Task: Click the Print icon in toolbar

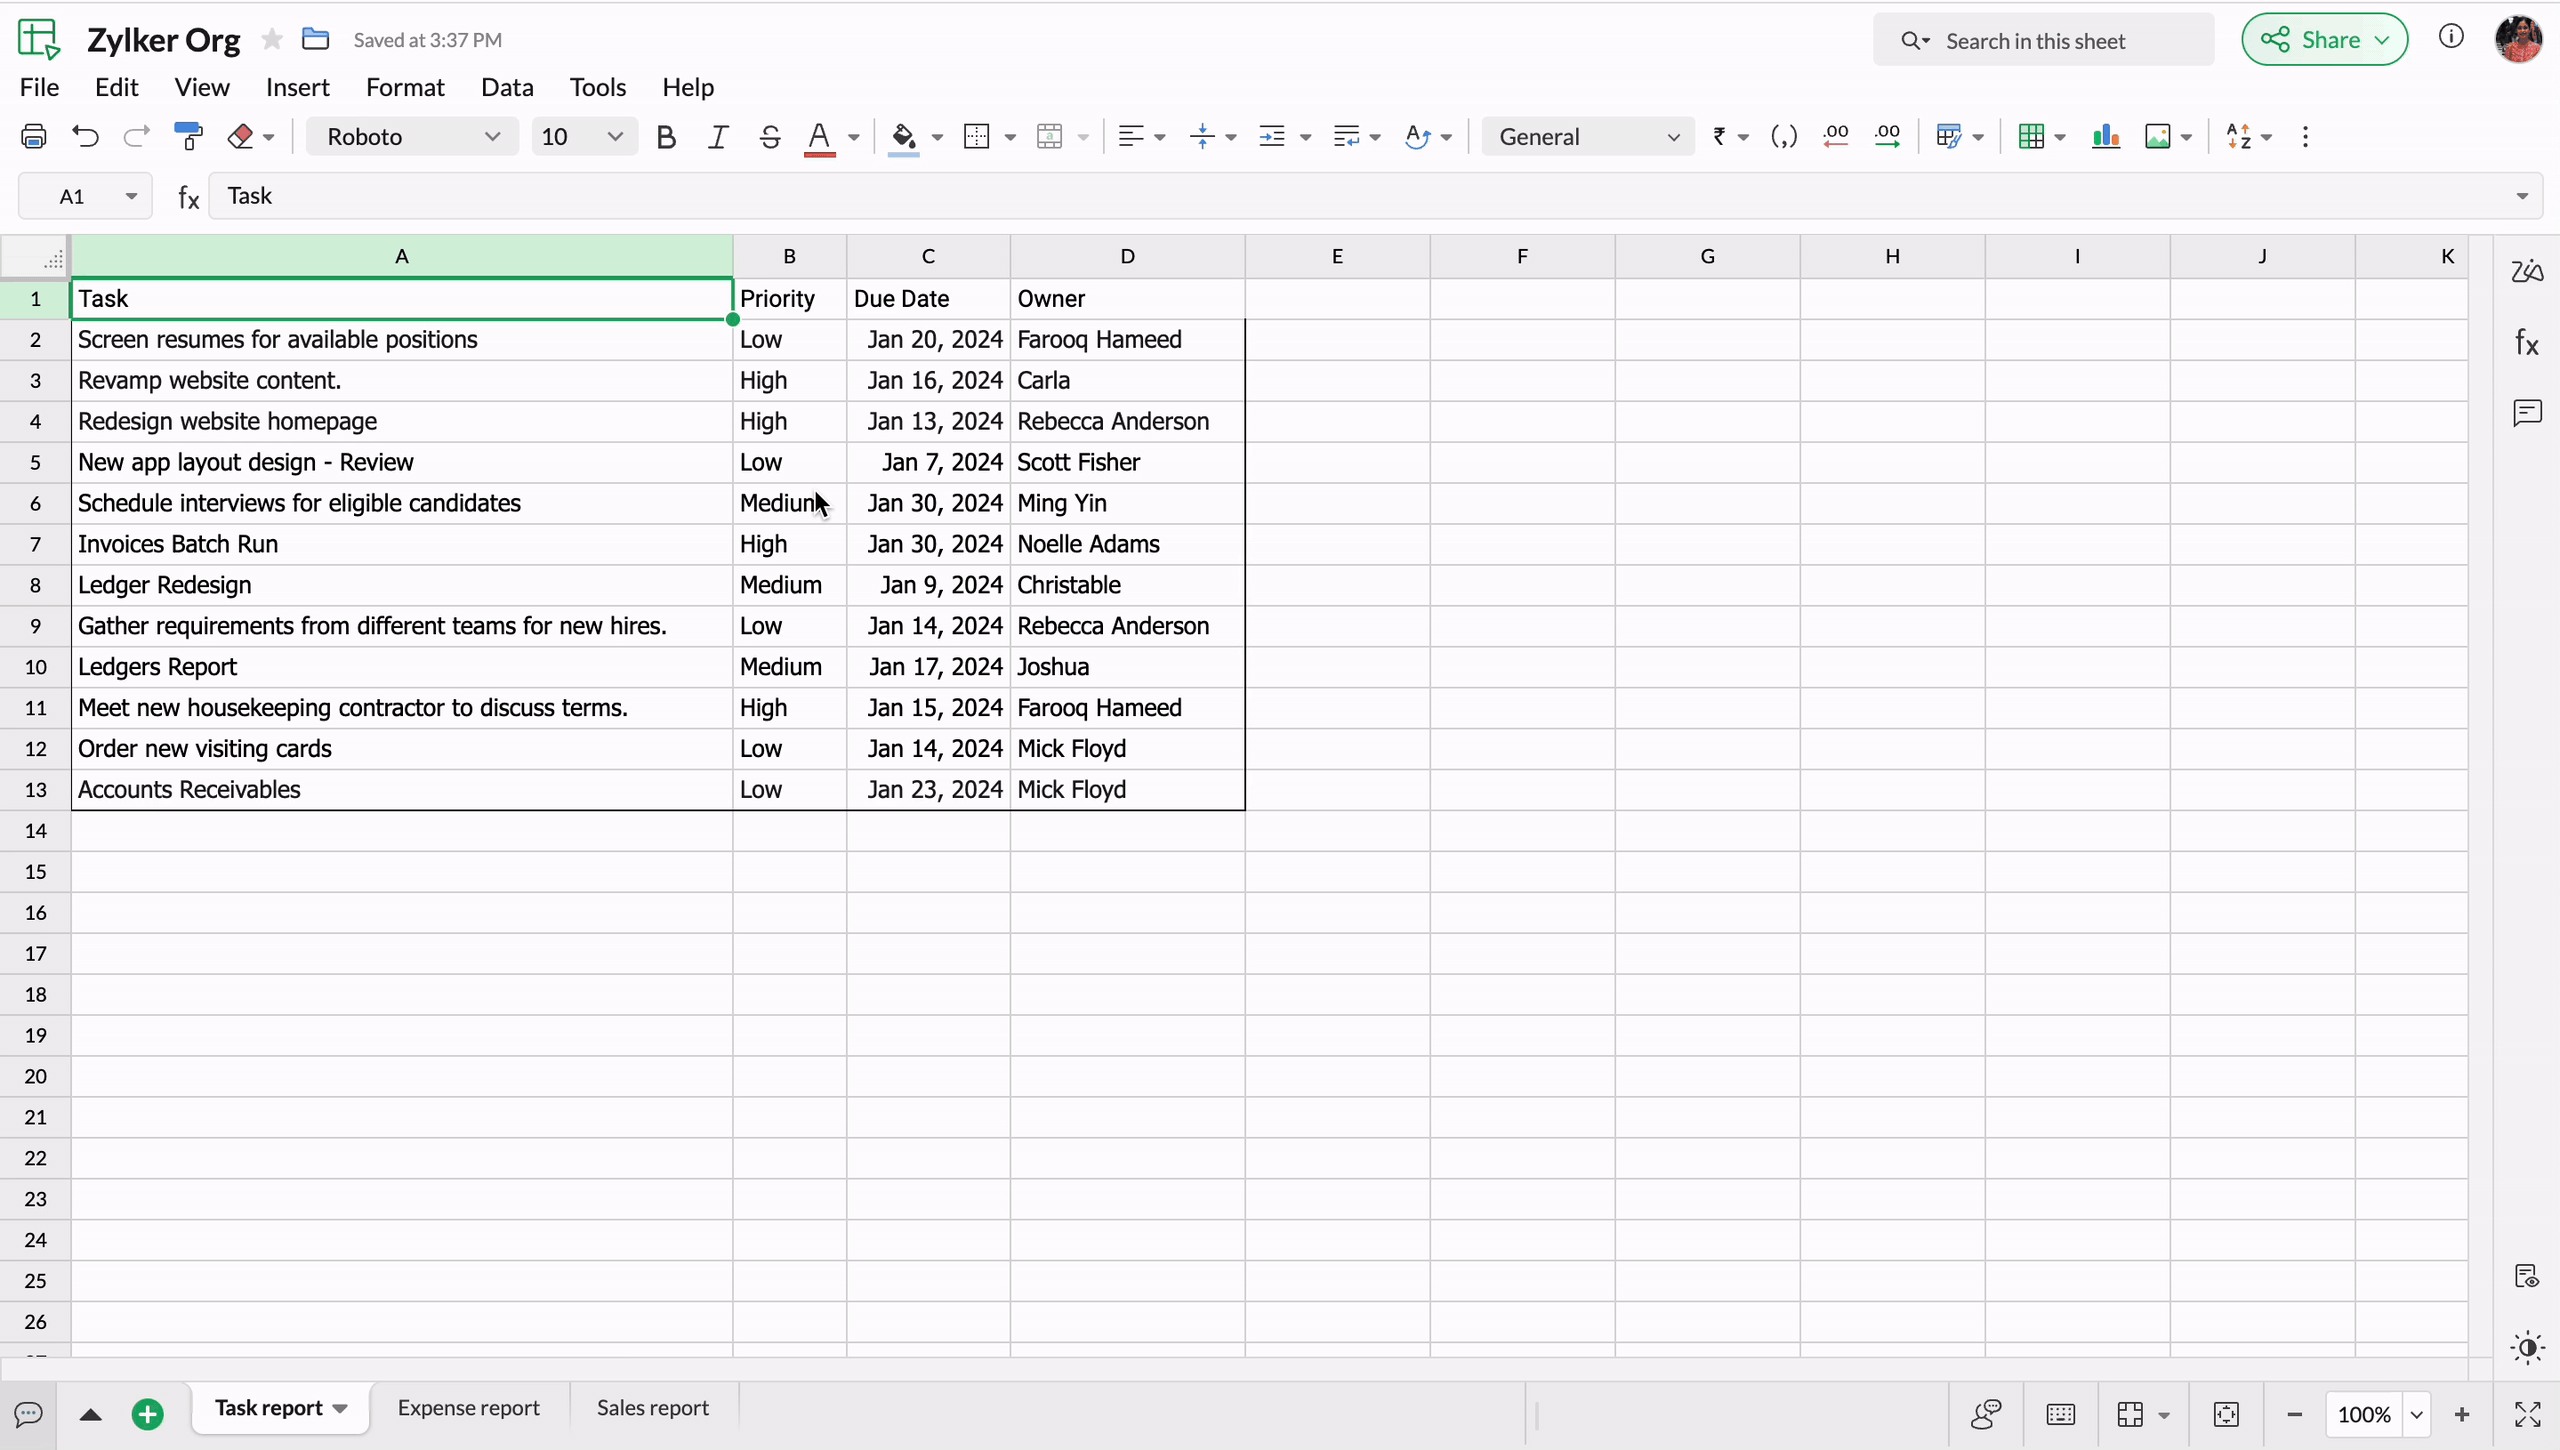Action: [x=34, y=136]
